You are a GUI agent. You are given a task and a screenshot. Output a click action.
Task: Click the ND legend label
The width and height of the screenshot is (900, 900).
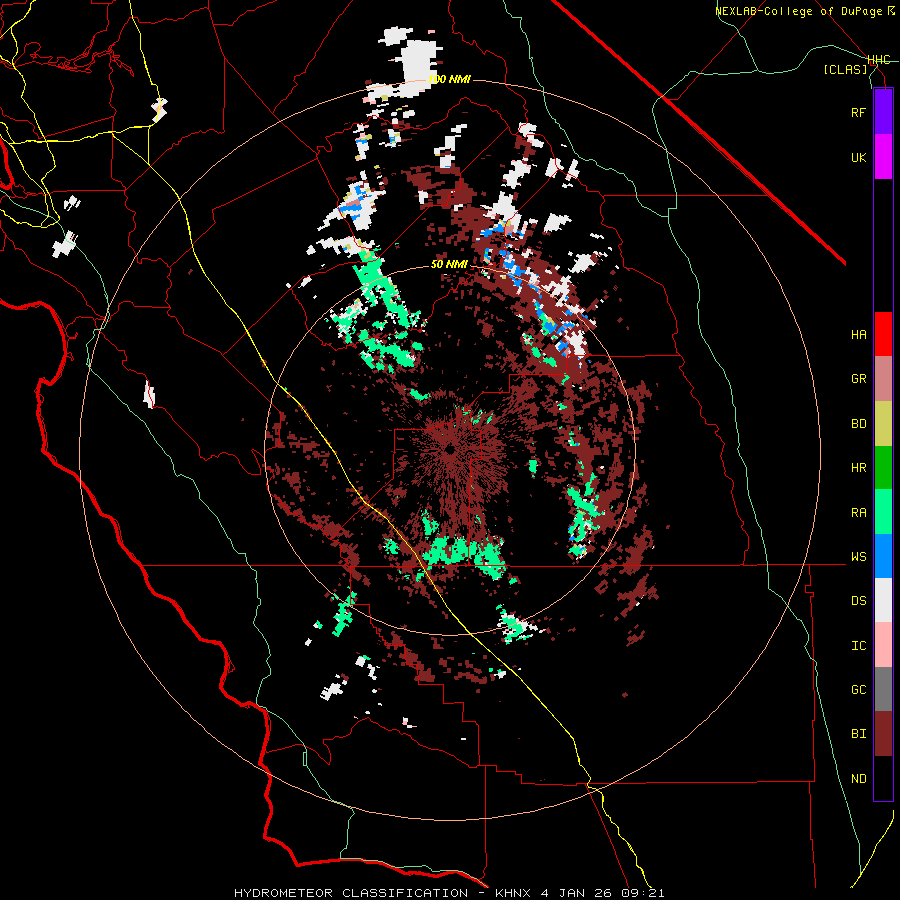click(x=858, y=778)
